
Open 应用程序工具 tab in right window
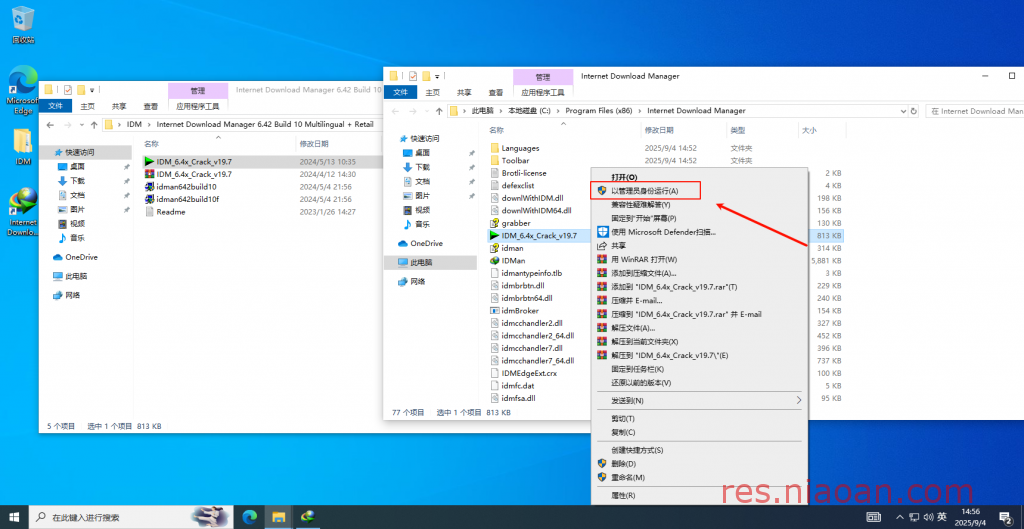coord(543,93)
